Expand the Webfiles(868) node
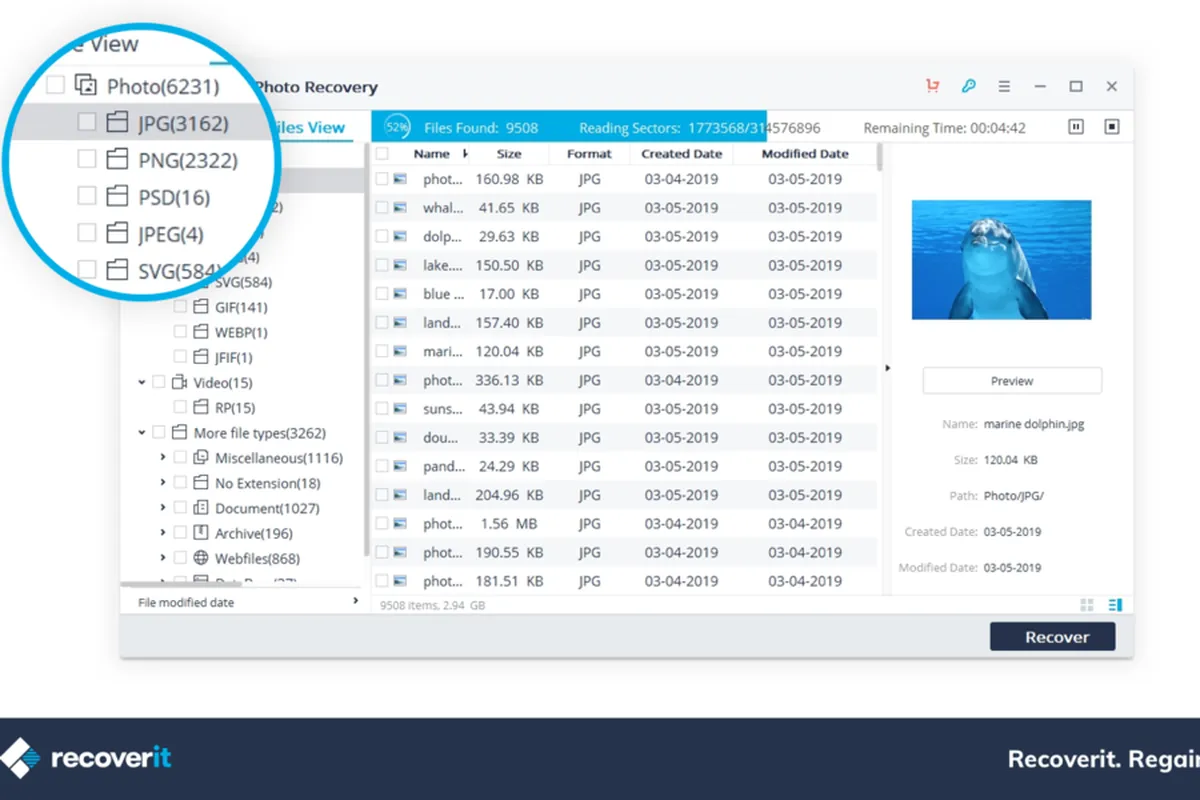Screen dimensions: 1200x800 point(162,558)
